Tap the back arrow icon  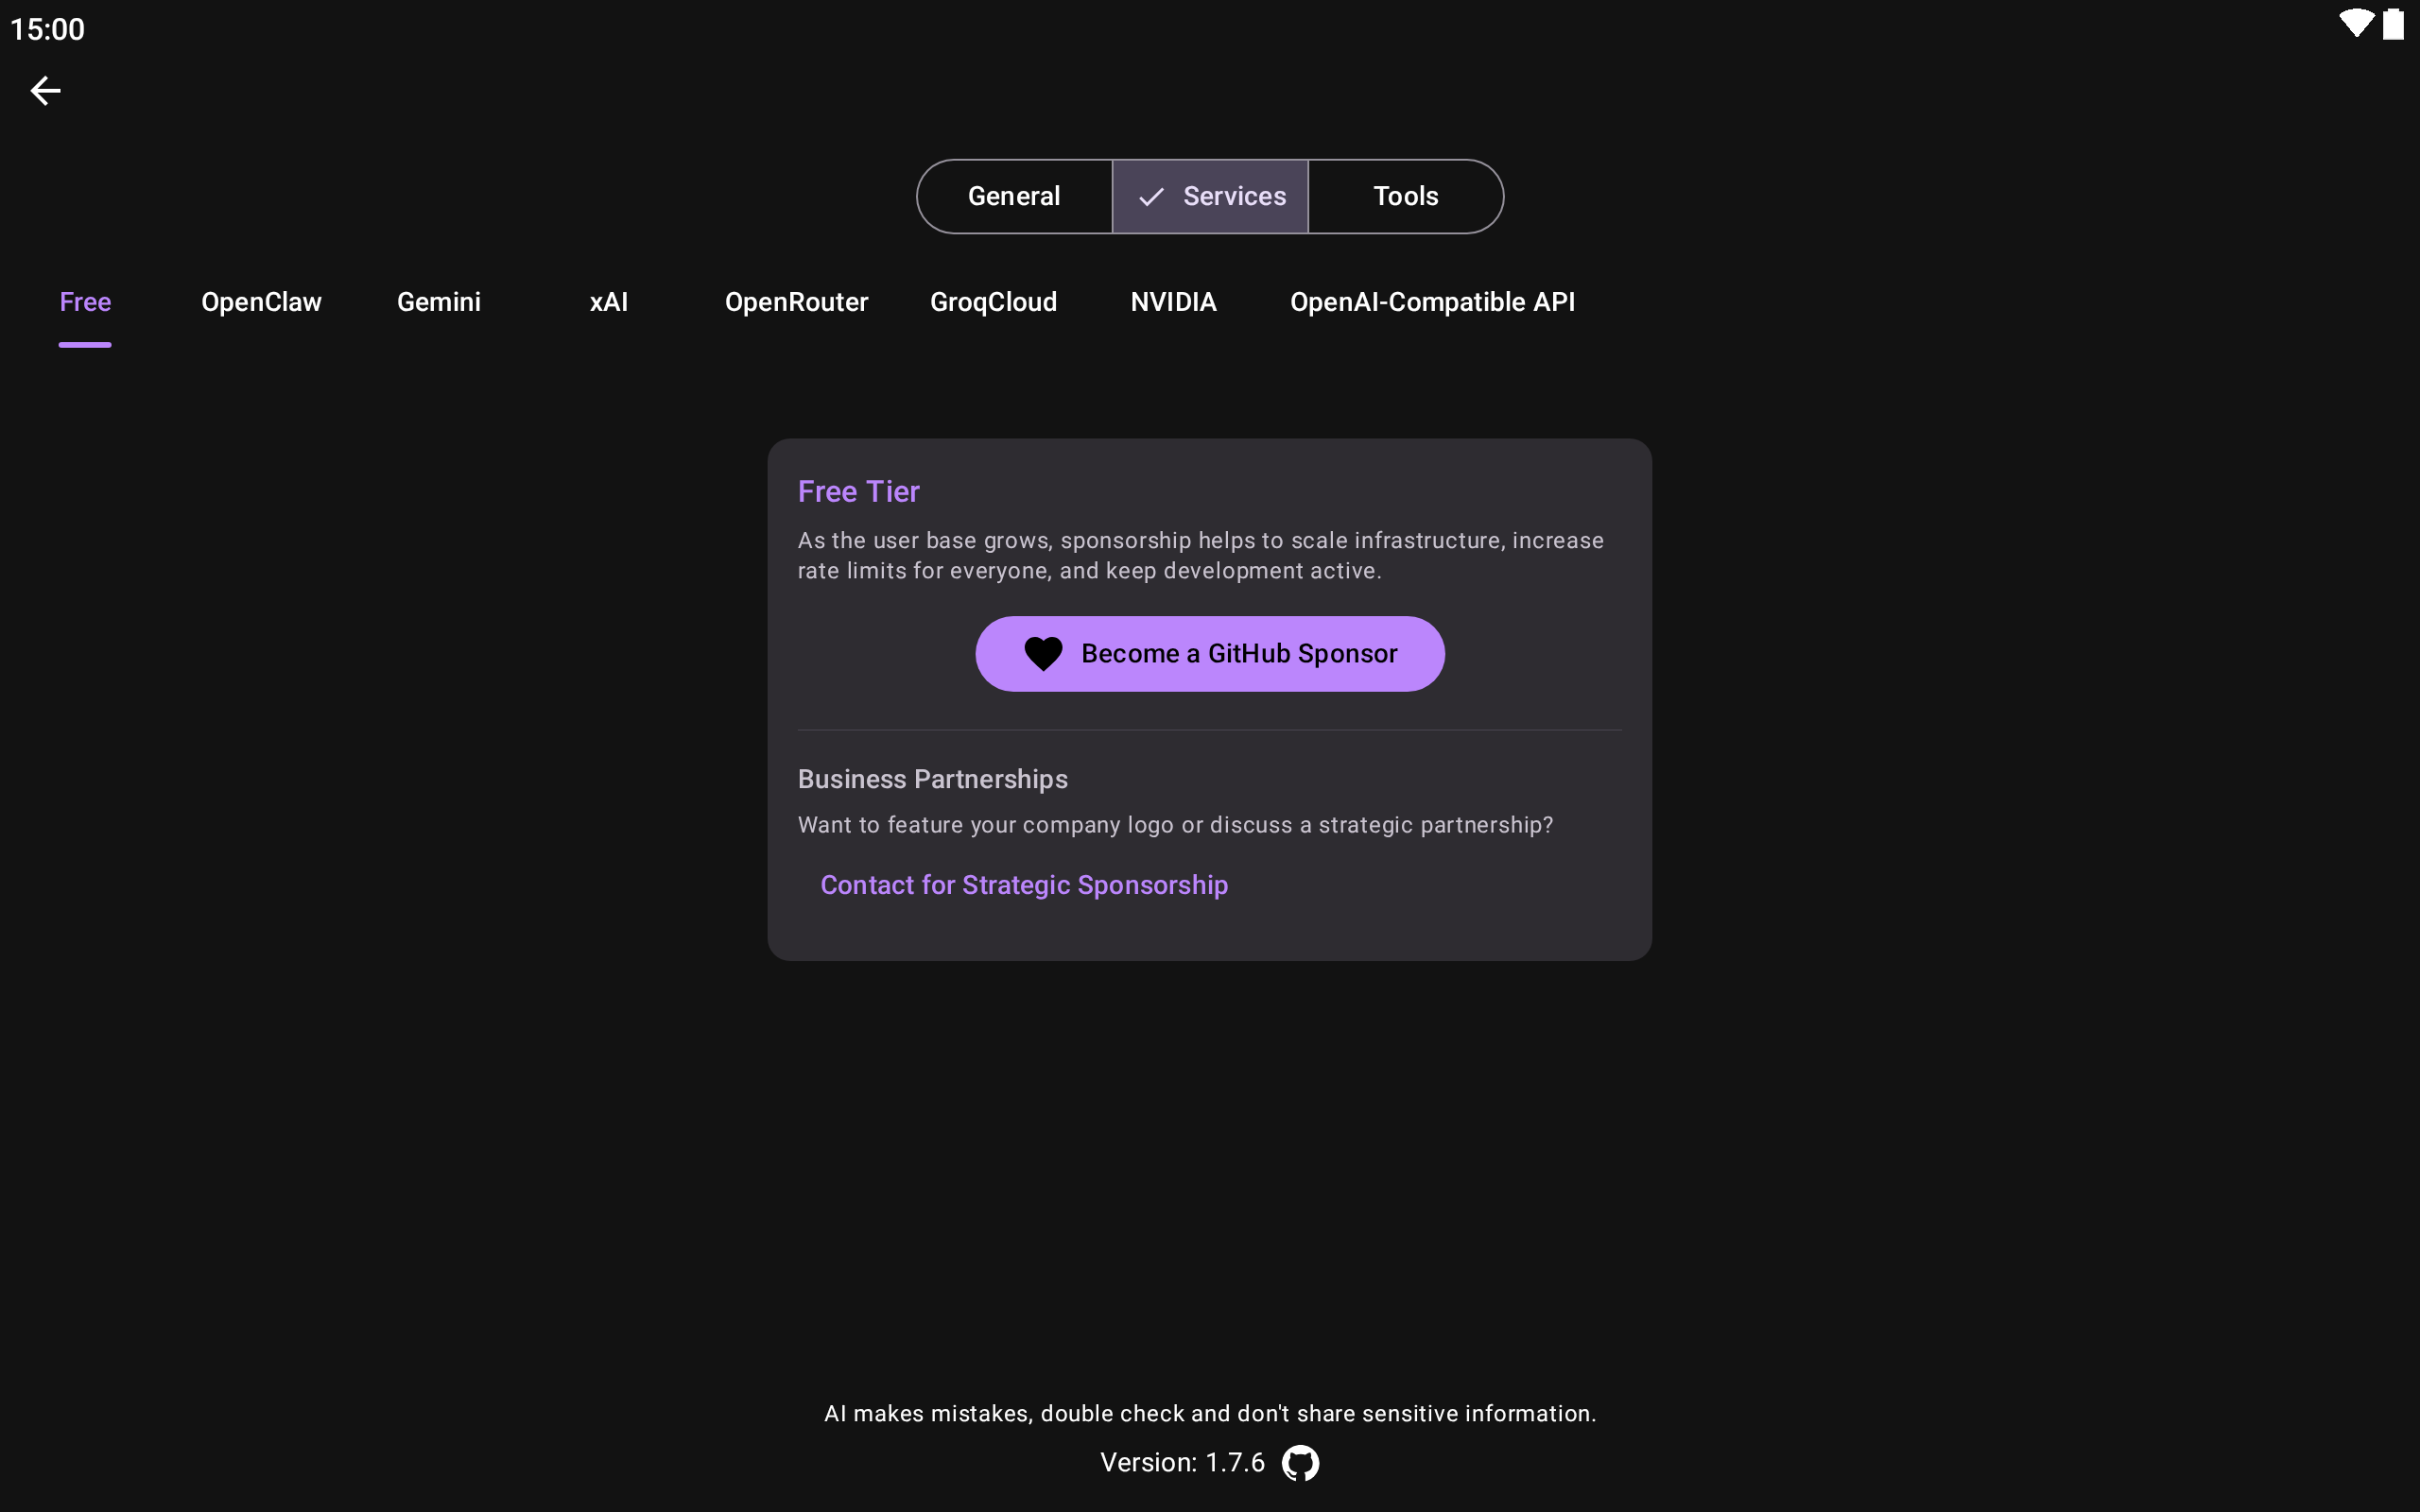tap(45, 91)
